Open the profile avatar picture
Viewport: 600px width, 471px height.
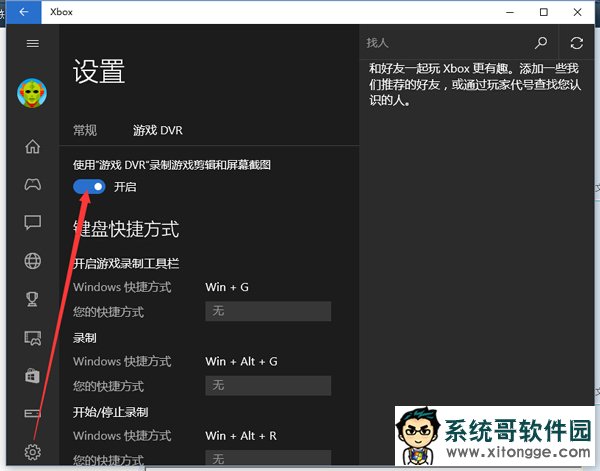[x=32, y=93]
